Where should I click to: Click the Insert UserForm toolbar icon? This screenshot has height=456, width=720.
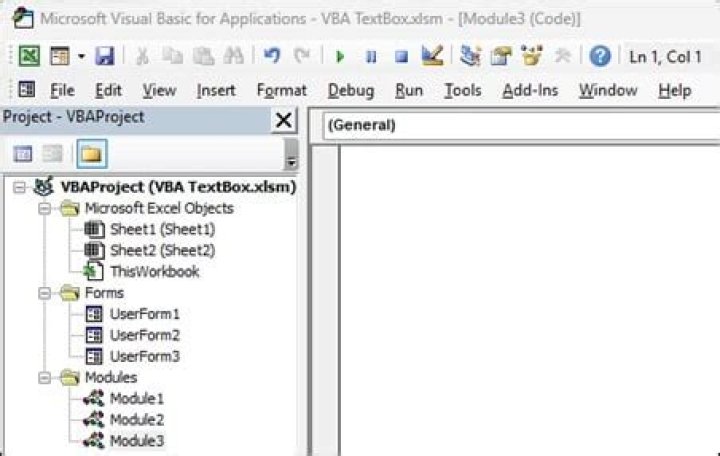point(60,56)
